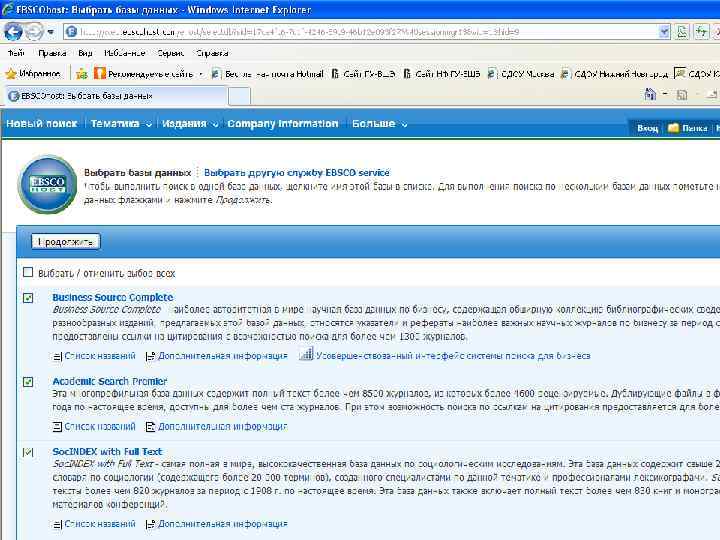This screenshot has width=720, height=540.
Task: Expand the address bar history dropdown
Action: pos(664,32)
